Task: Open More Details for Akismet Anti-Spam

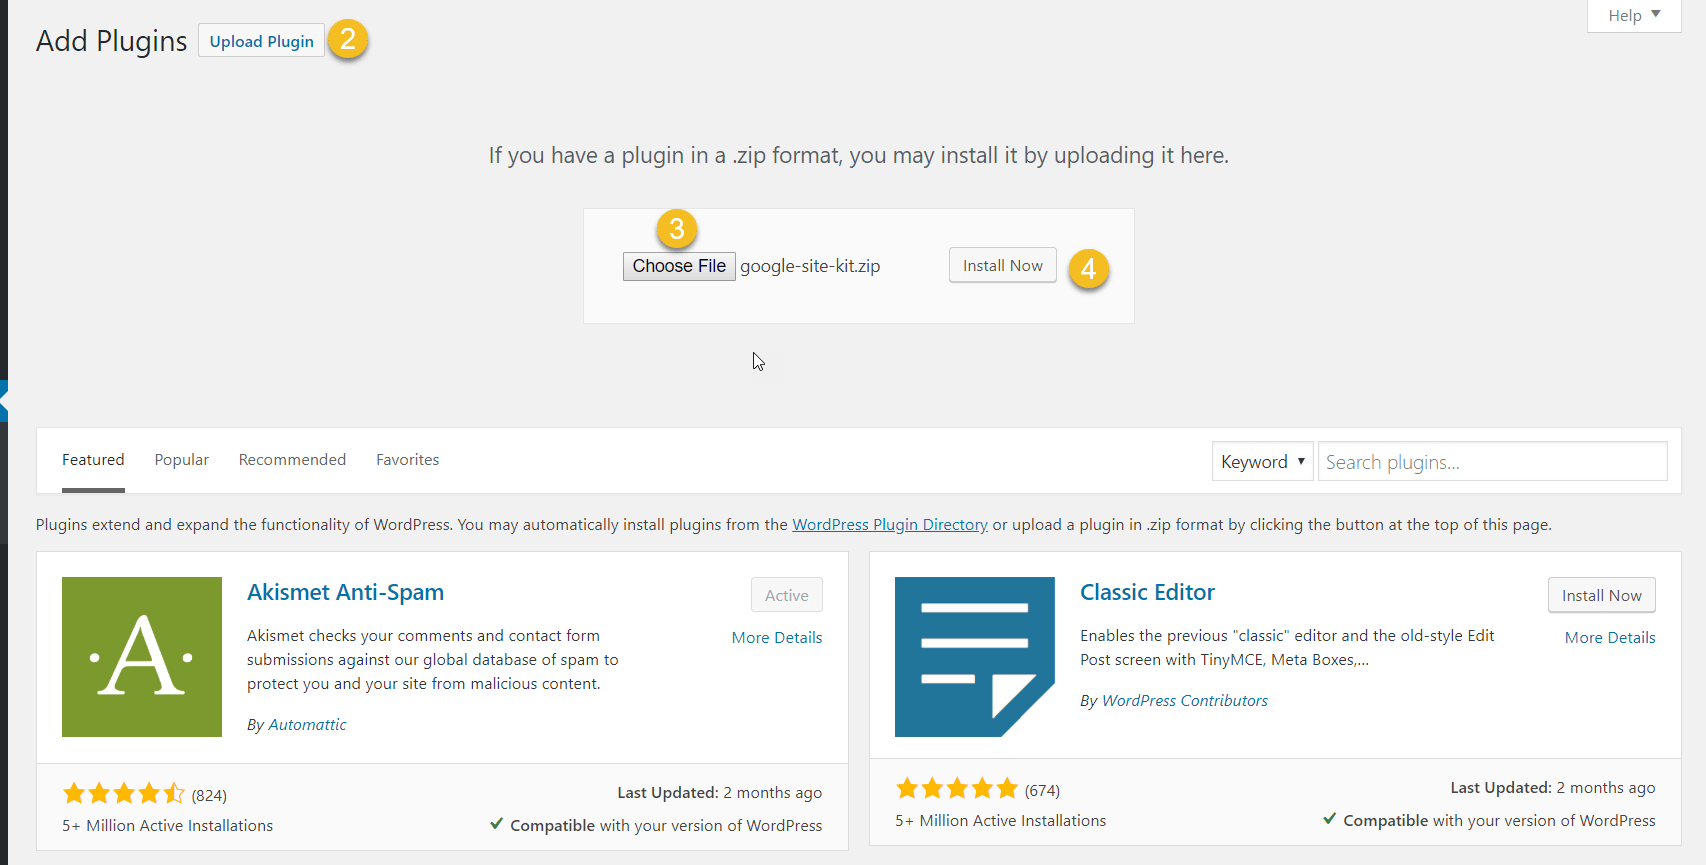Action: click(x=777, y=637)
